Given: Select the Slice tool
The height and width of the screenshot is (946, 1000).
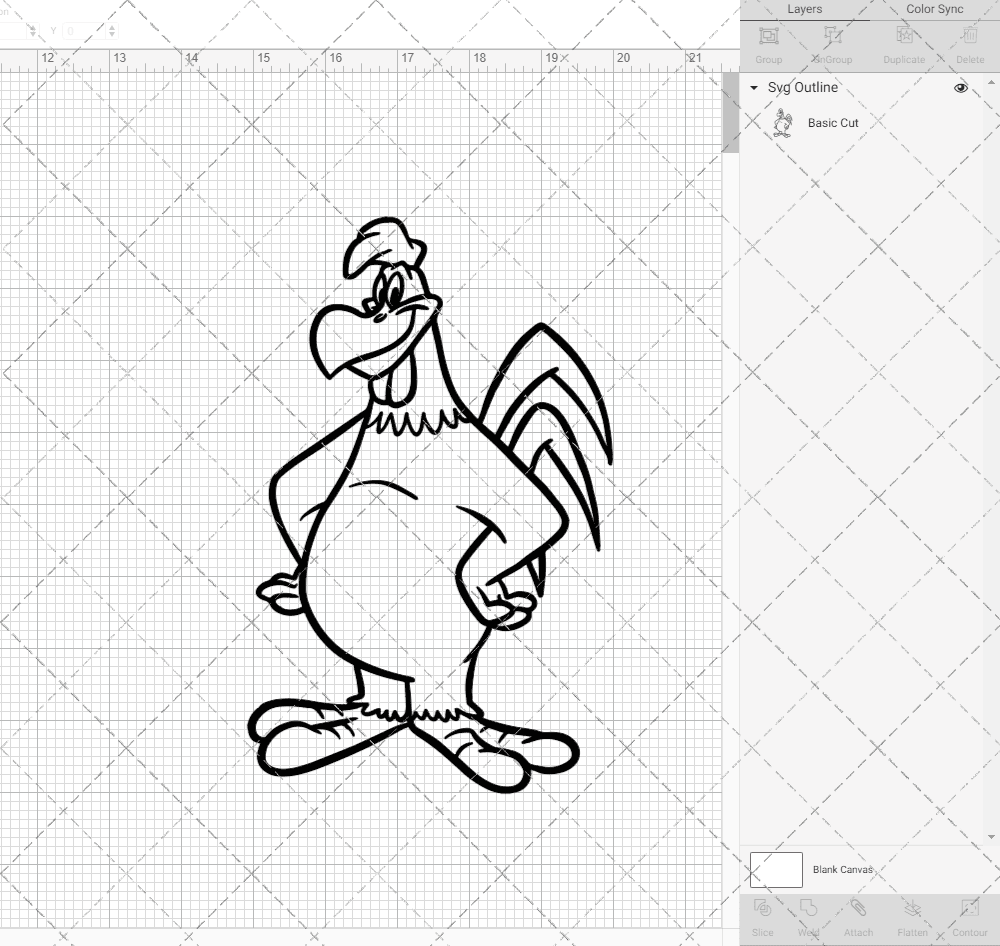Looking at the screenshot, I should coord(762,908).
